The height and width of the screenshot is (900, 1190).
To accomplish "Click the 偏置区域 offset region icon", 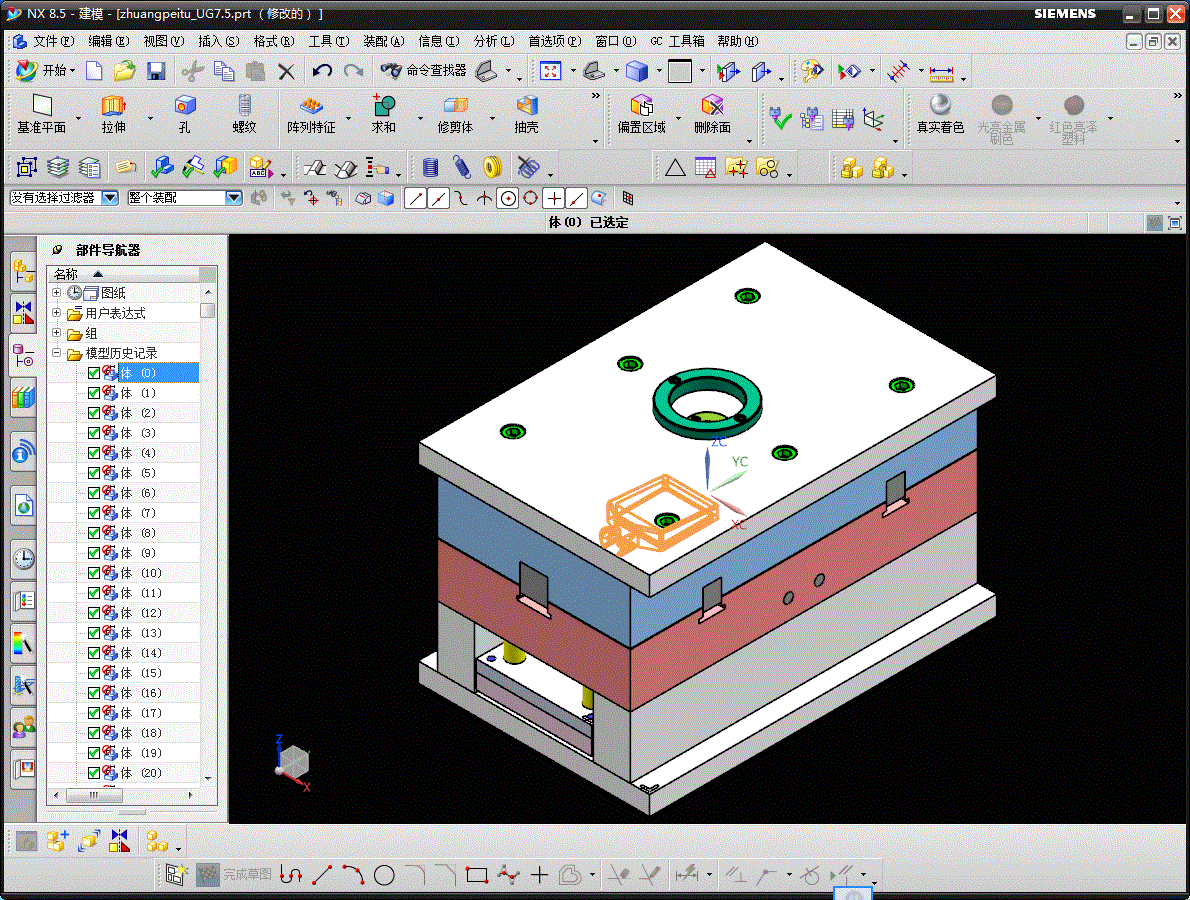I will 642,105.
